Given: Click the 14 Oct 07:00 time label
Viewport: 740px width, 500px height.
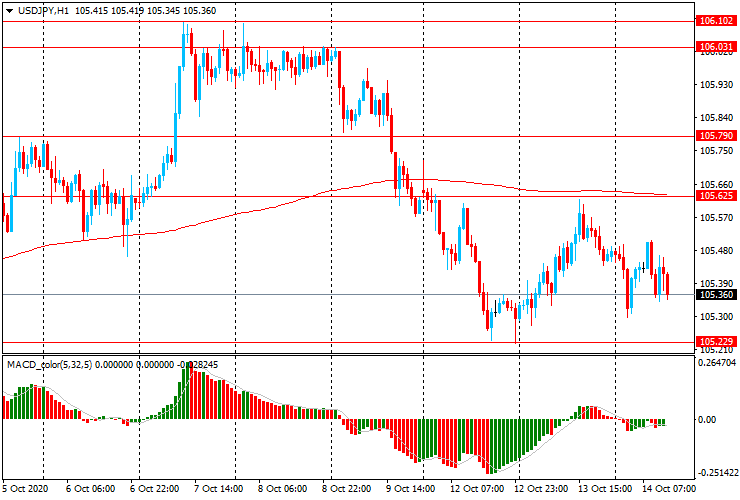Looking at the screenshot, I should (669, 488).
